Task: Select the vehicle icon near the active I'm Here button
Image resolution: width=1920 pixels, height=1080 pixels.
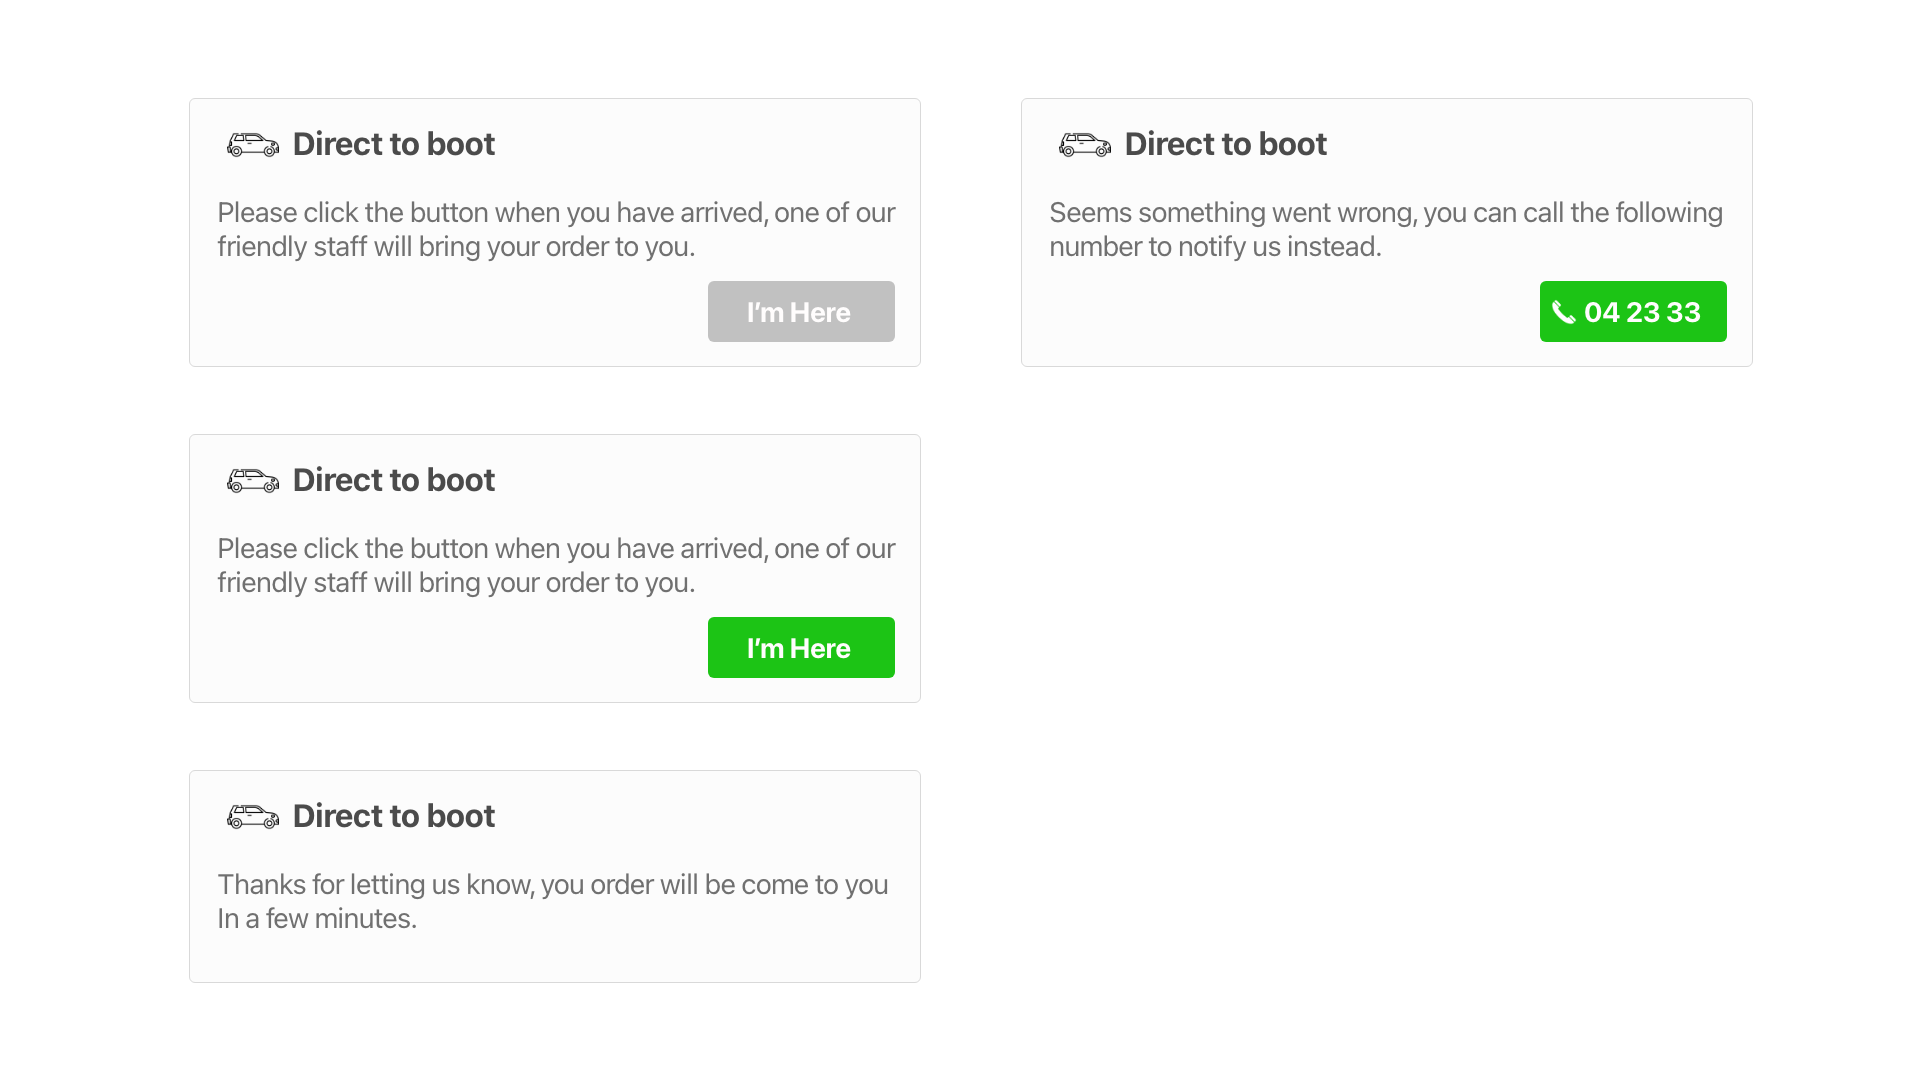Action: (252, 480)
